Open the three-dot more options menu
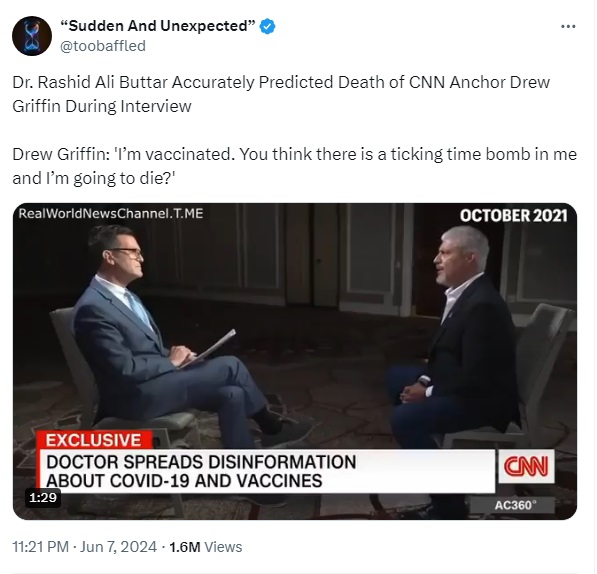Screen dimensions: 597x574 tap(568, 26)
